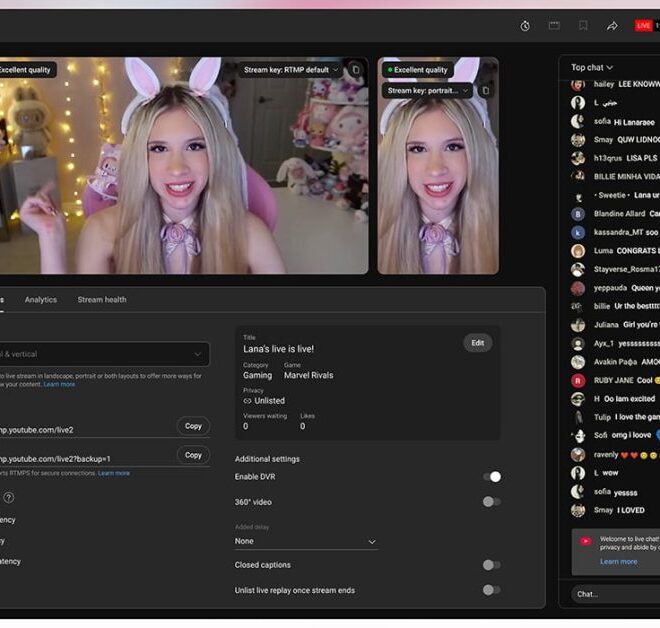Click Juliana's avatar in chat

point(578,325)
